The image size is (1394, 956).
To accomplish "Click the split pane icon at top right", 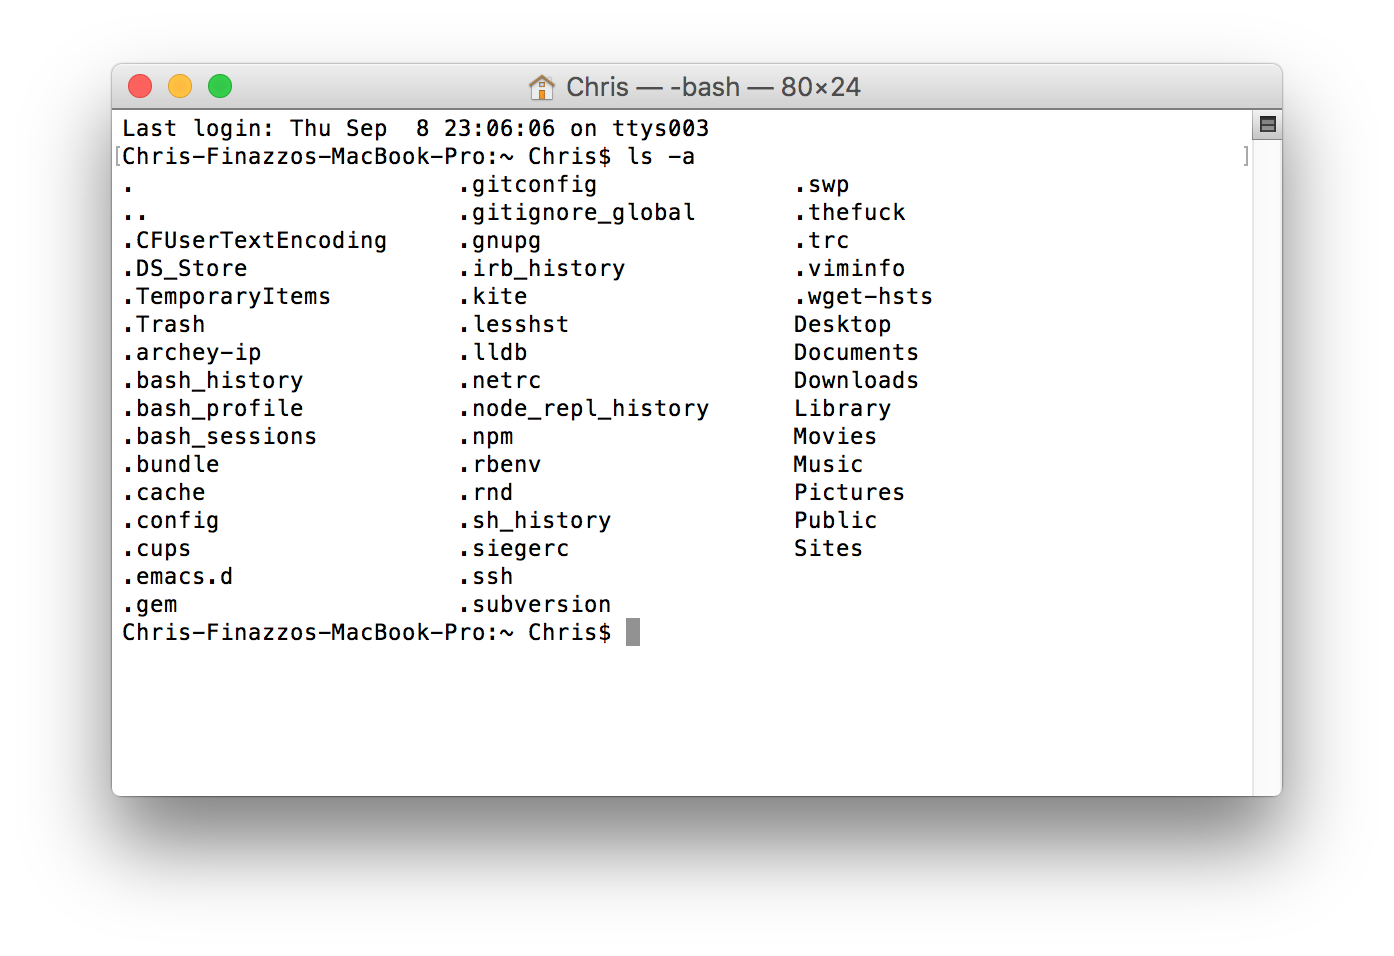I will pyautogui.click(x=1268, y=125).
